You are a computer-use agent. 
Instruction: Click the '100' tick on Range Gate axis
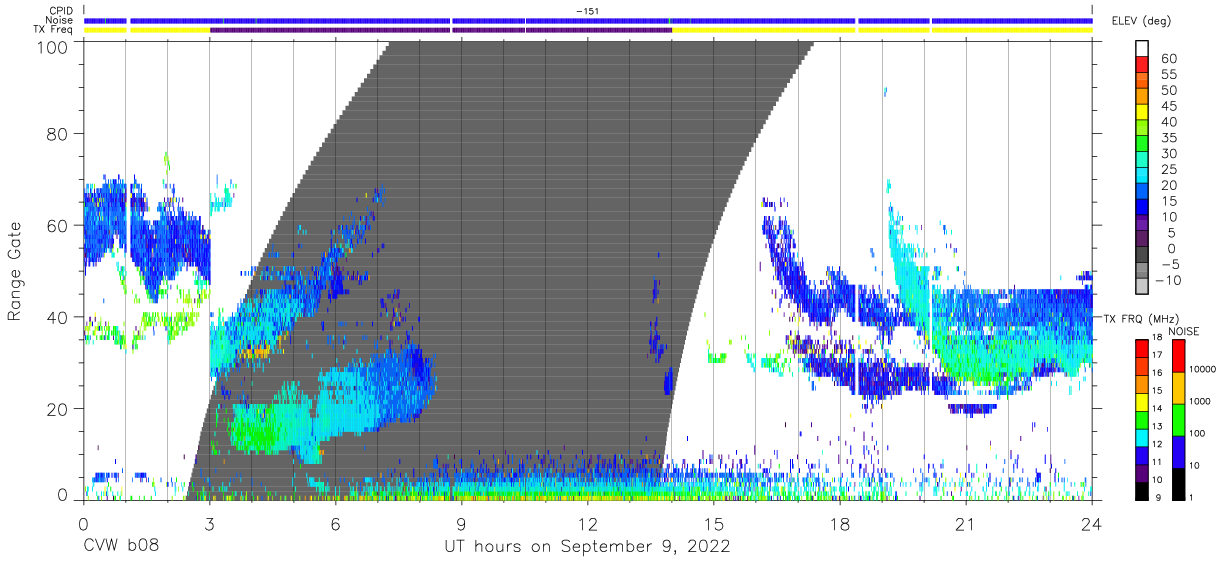[54, 47]
